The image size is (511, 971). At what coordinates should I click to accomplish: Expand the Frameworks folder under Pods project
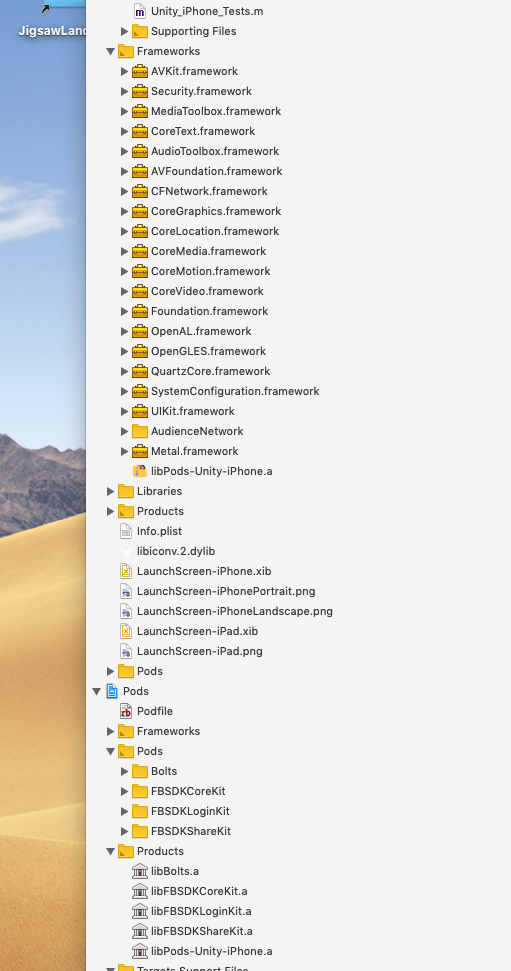(110, 731)
